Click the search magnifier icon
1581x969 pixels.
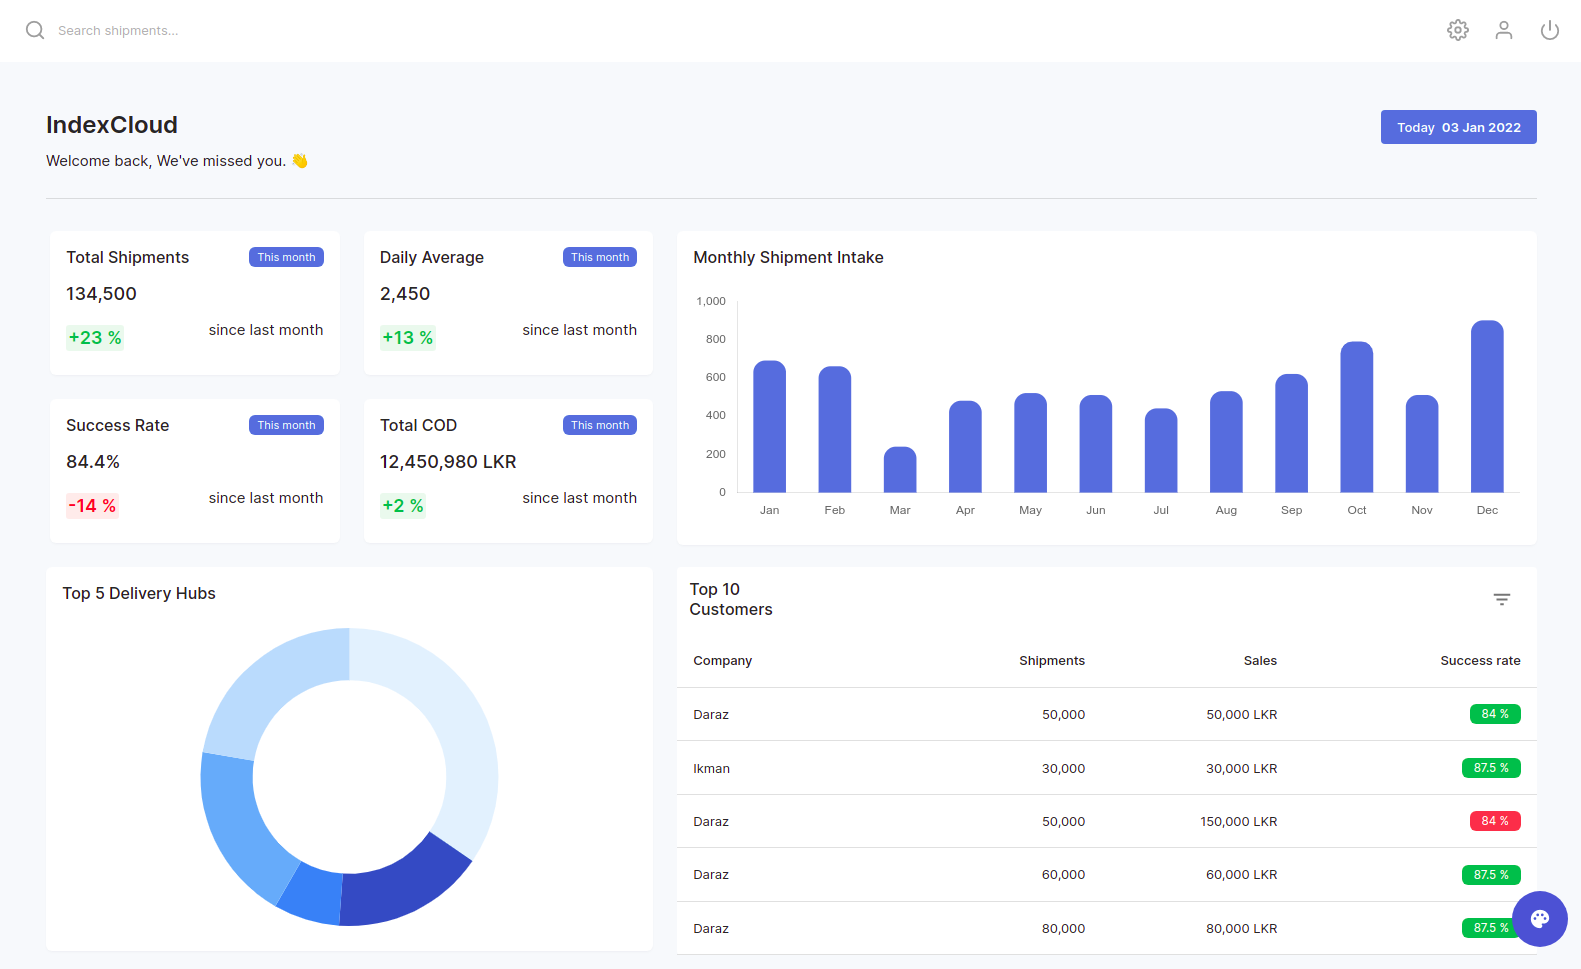[35, 30]
